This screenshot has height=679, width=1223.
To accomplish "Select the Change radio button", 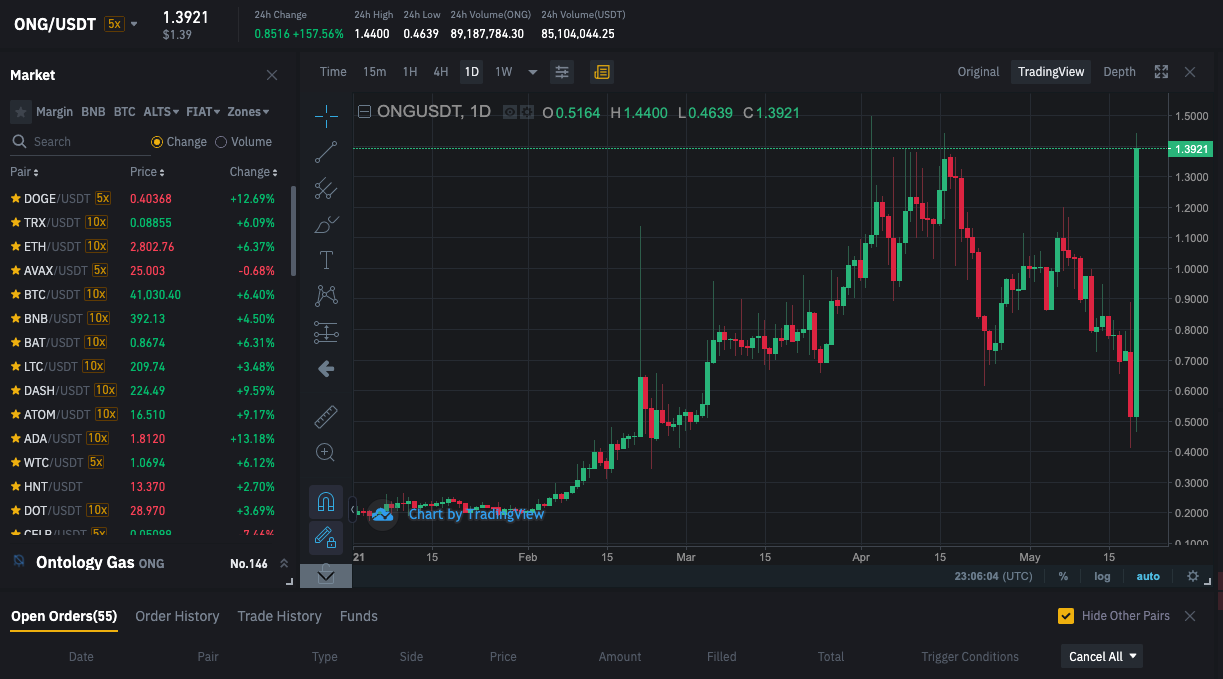I will (x=157, y=142).
